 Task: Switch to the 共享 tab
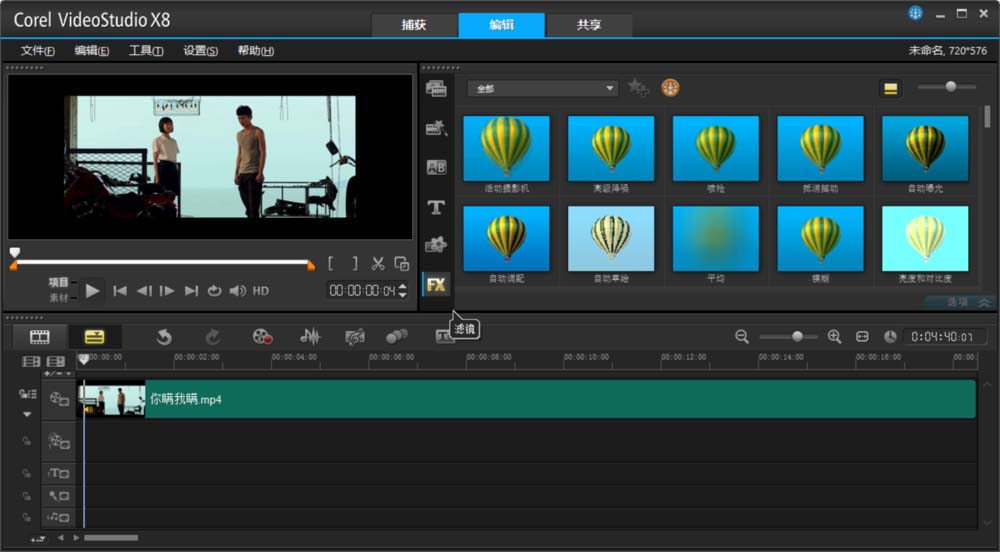click(589, 25)
